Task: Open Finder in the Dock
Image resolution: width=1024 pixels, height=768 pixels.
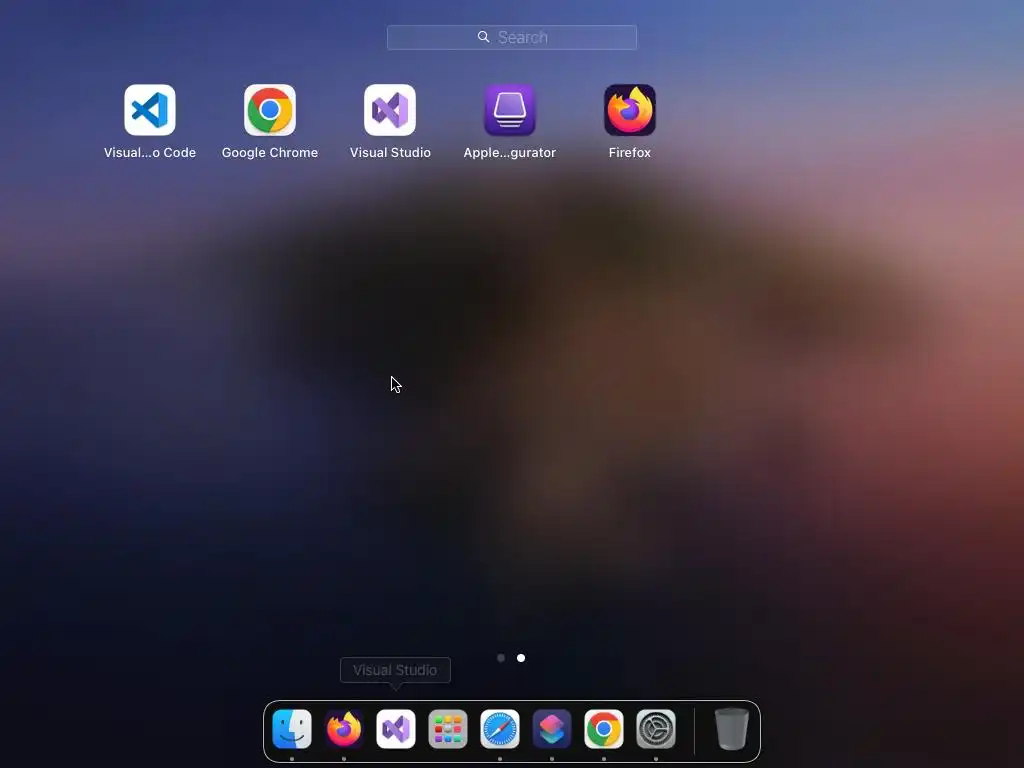Action: (x=292, y=729)
